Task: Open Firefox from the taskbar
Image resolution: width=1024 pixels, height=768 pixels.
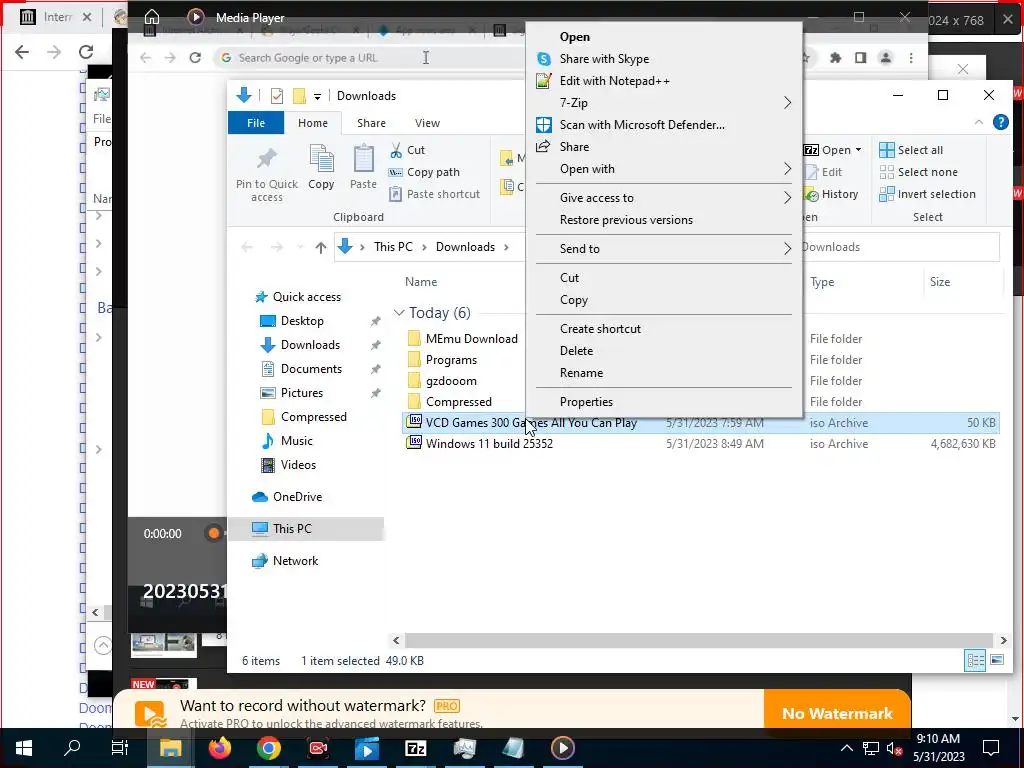Action: tap(220, 748)
